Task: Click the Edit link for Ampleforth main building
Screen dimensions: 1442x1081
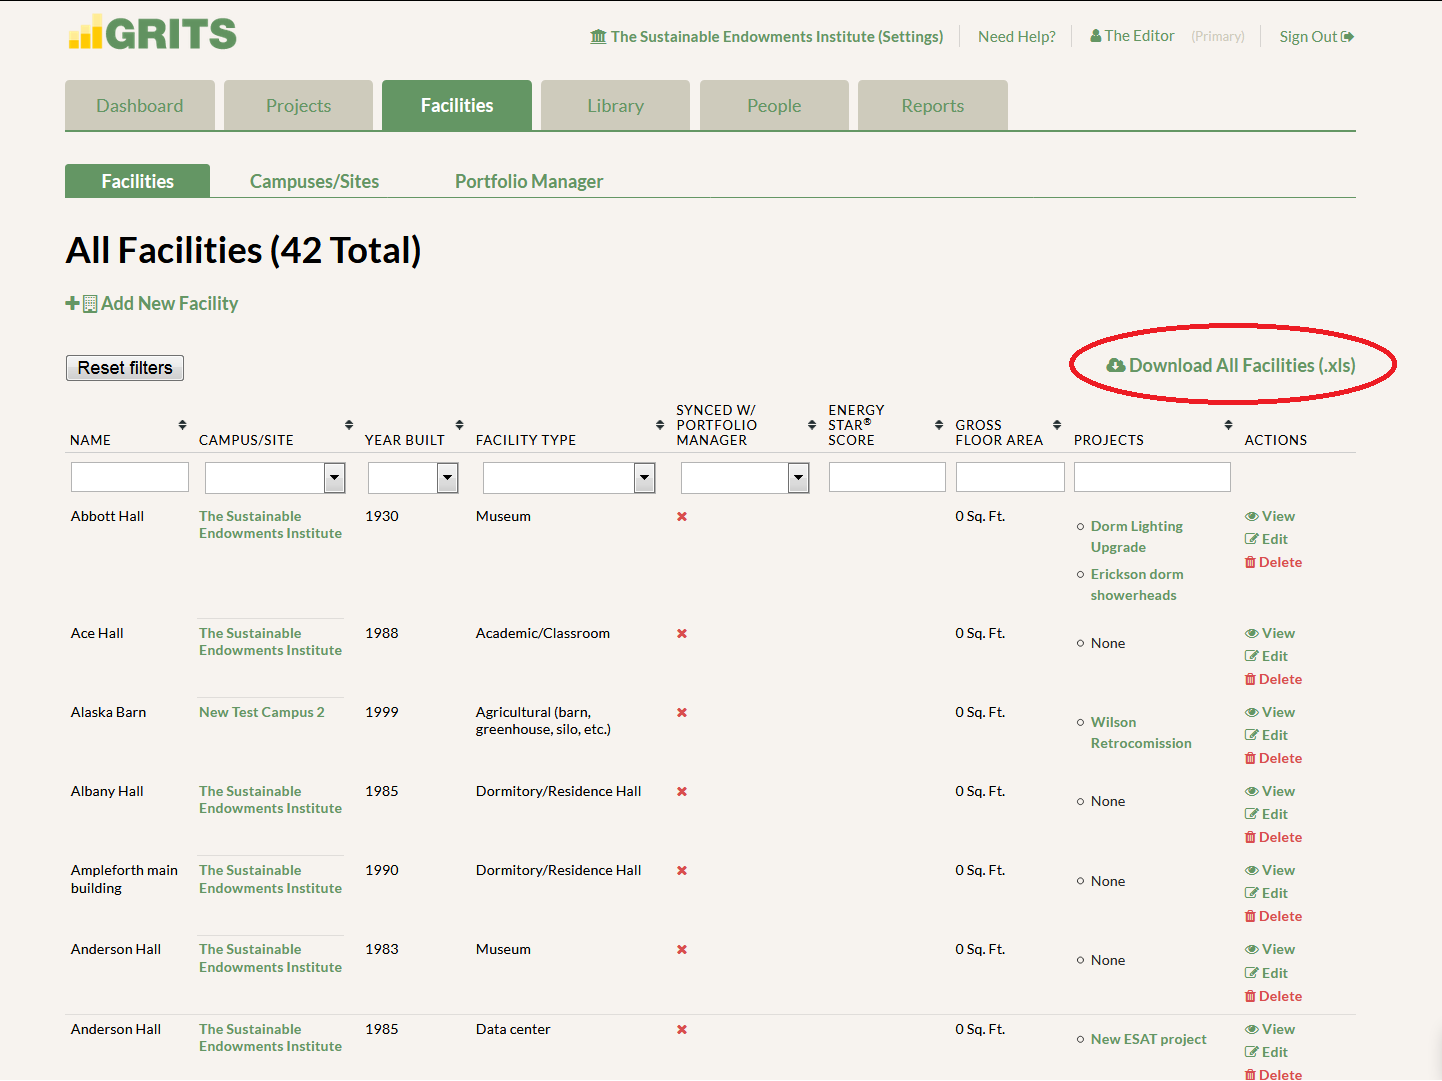Action: (1266, 893)
